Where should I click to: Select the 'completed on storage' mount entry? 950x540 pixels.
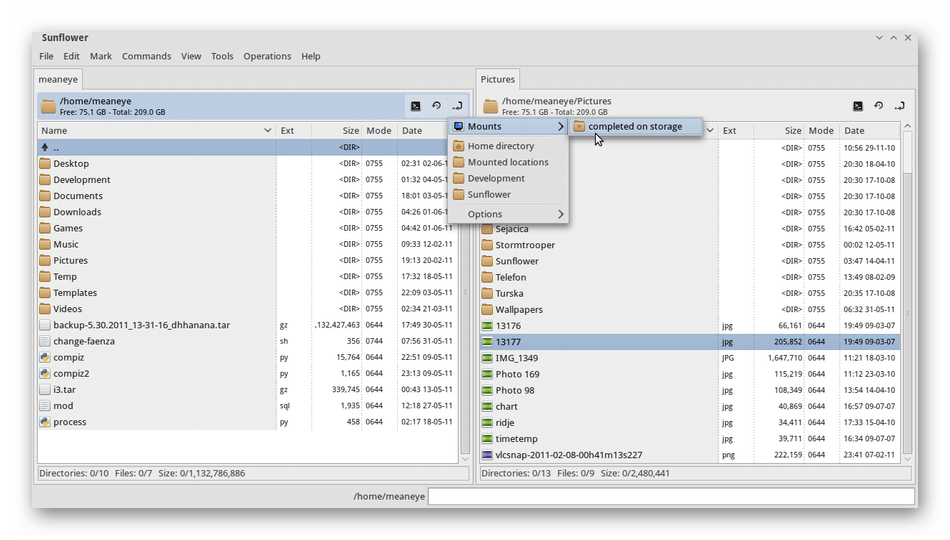point(635,127)
